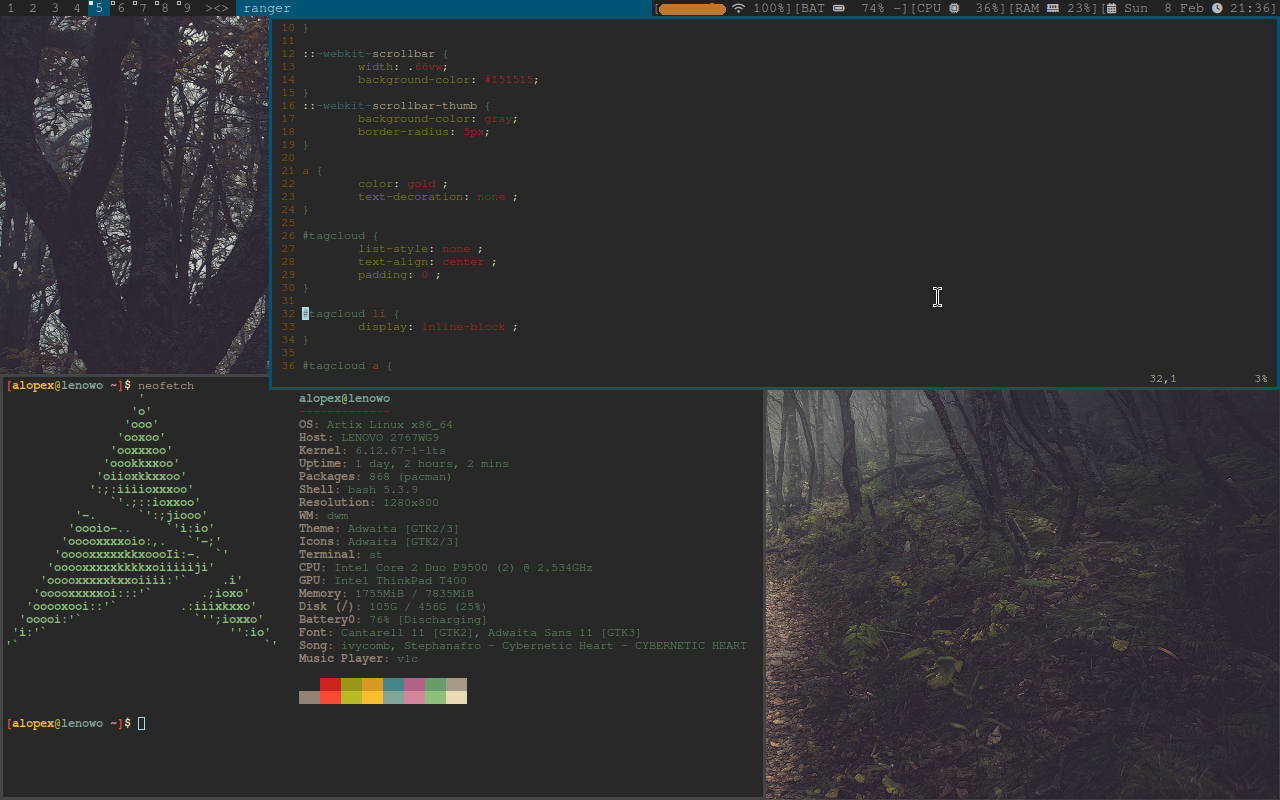Click the 'center' text-align value
The image size is (1280, 800).
click(464, 262)
